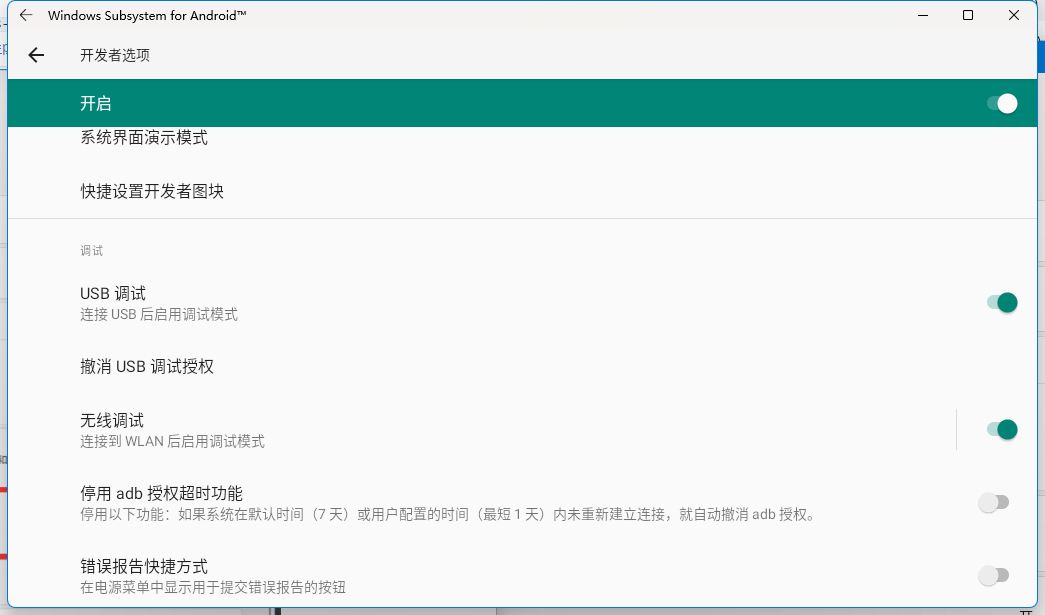Image resolution: width=1045 pixels, height=615 pixels.
Task: Enable 停用 adb 授权超时功能 switch
Action: [994, 502]
